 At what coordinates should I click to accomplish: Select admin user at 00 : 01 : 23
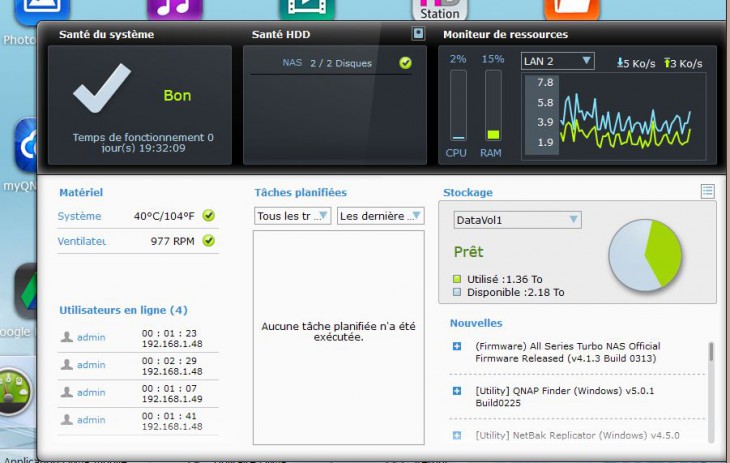coord(91,337)
